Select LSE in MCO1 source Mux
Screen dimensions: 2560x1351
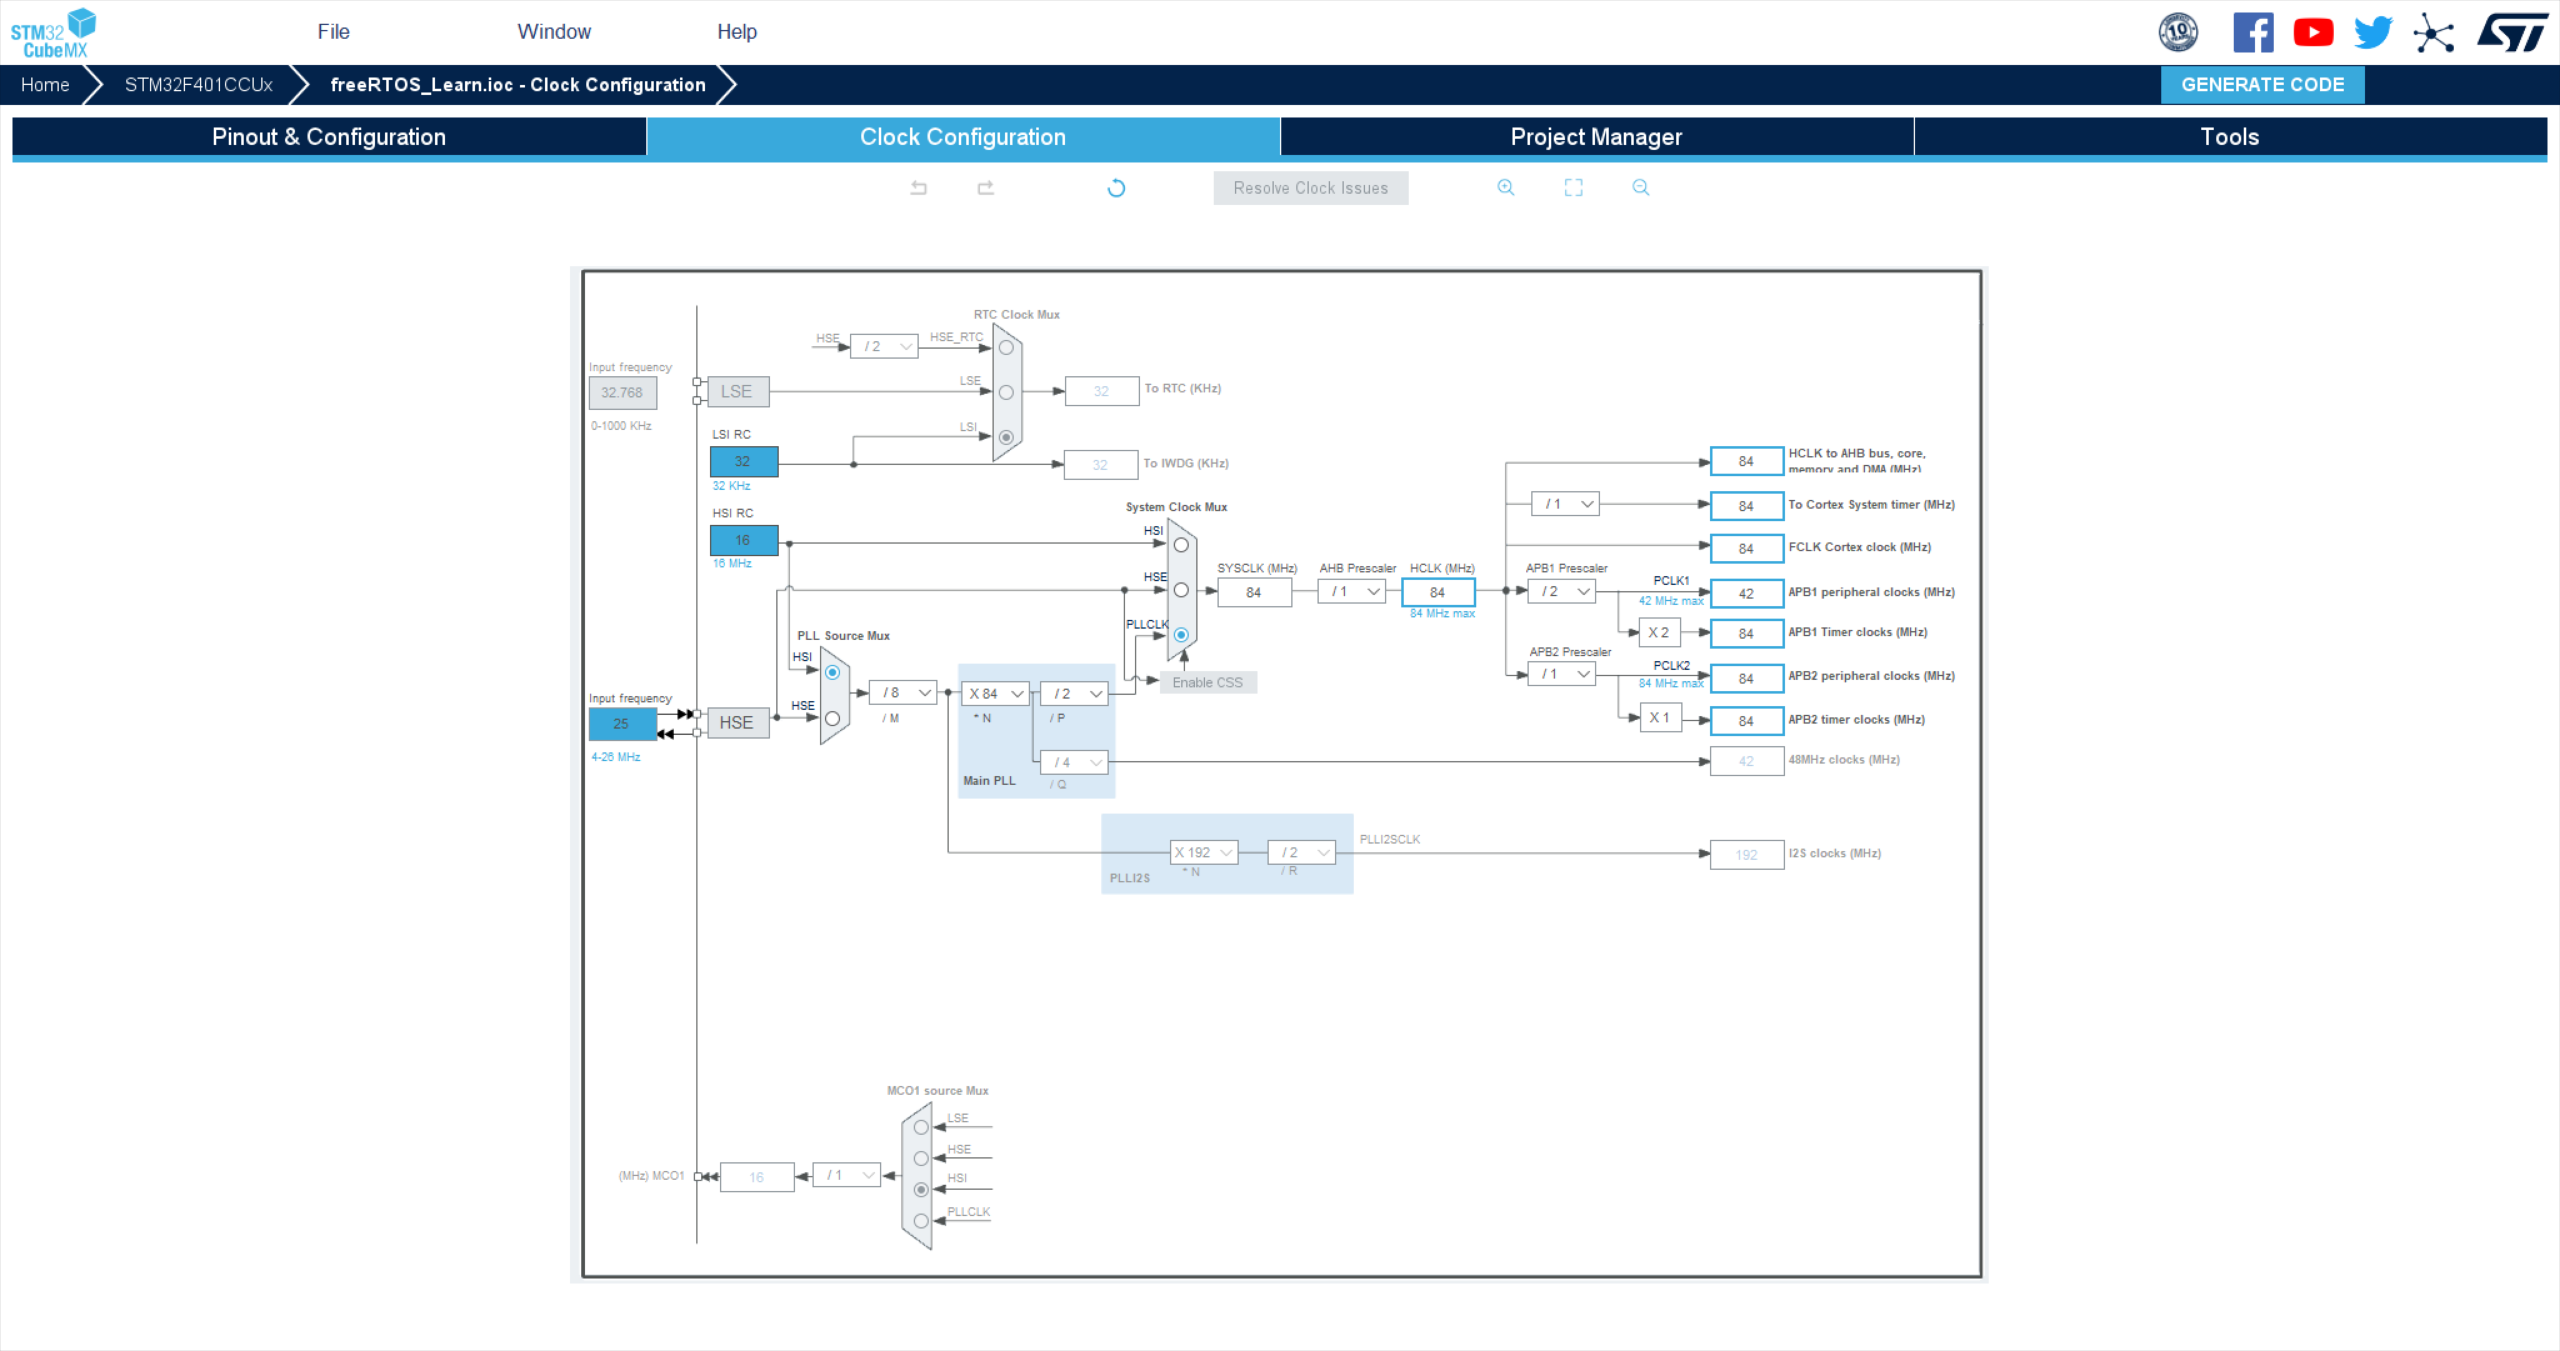pos(921,1127)
